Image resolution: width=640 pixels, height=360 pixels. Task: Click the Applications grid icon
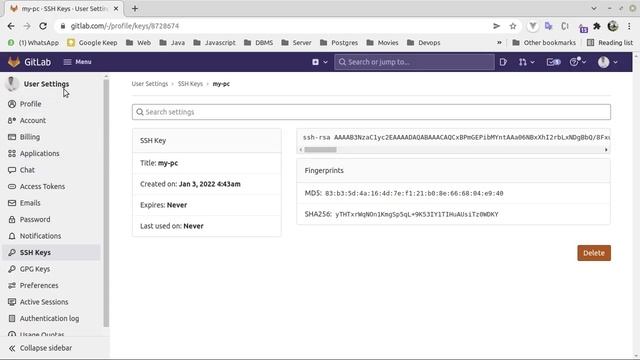(12, 153)
